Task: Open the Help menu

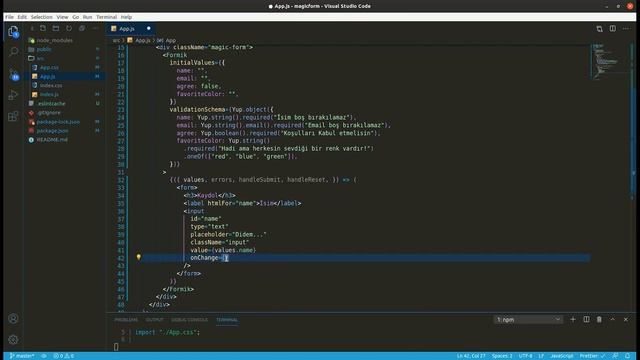Action: [126, 17]
